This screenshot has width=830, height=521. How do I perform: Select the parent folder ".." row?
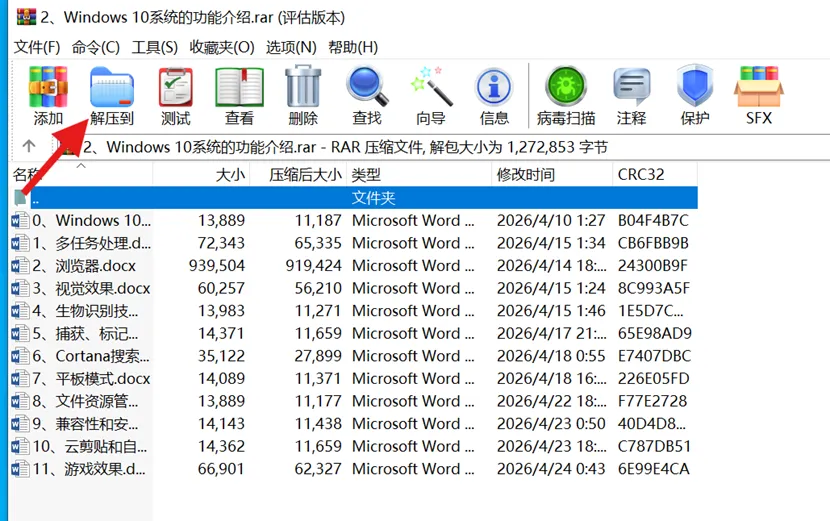354,197
